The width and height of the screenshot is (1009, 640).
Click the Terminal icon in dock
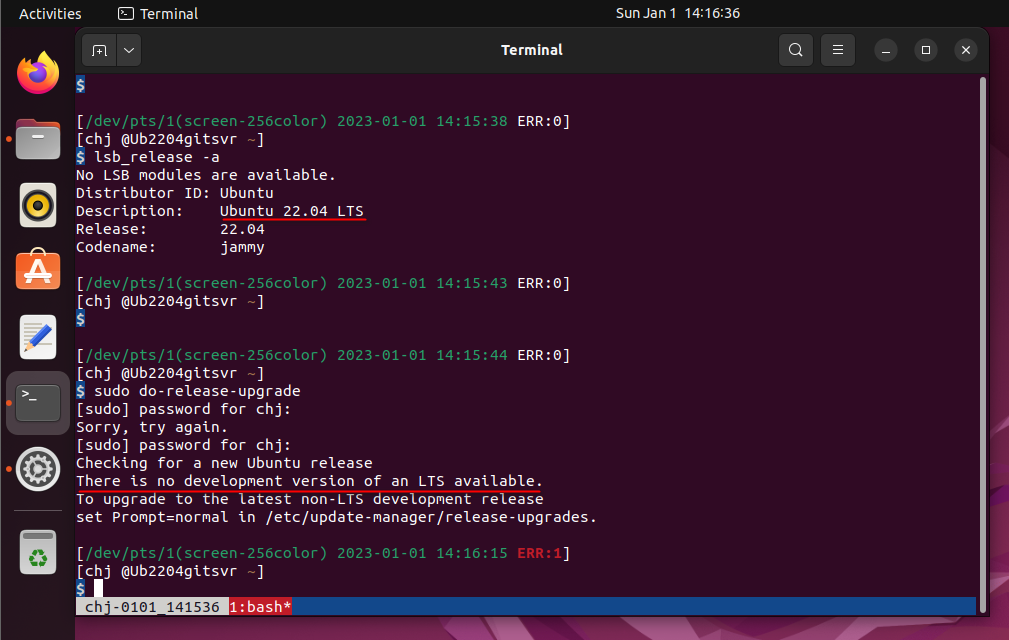click(x=38, y=403)
